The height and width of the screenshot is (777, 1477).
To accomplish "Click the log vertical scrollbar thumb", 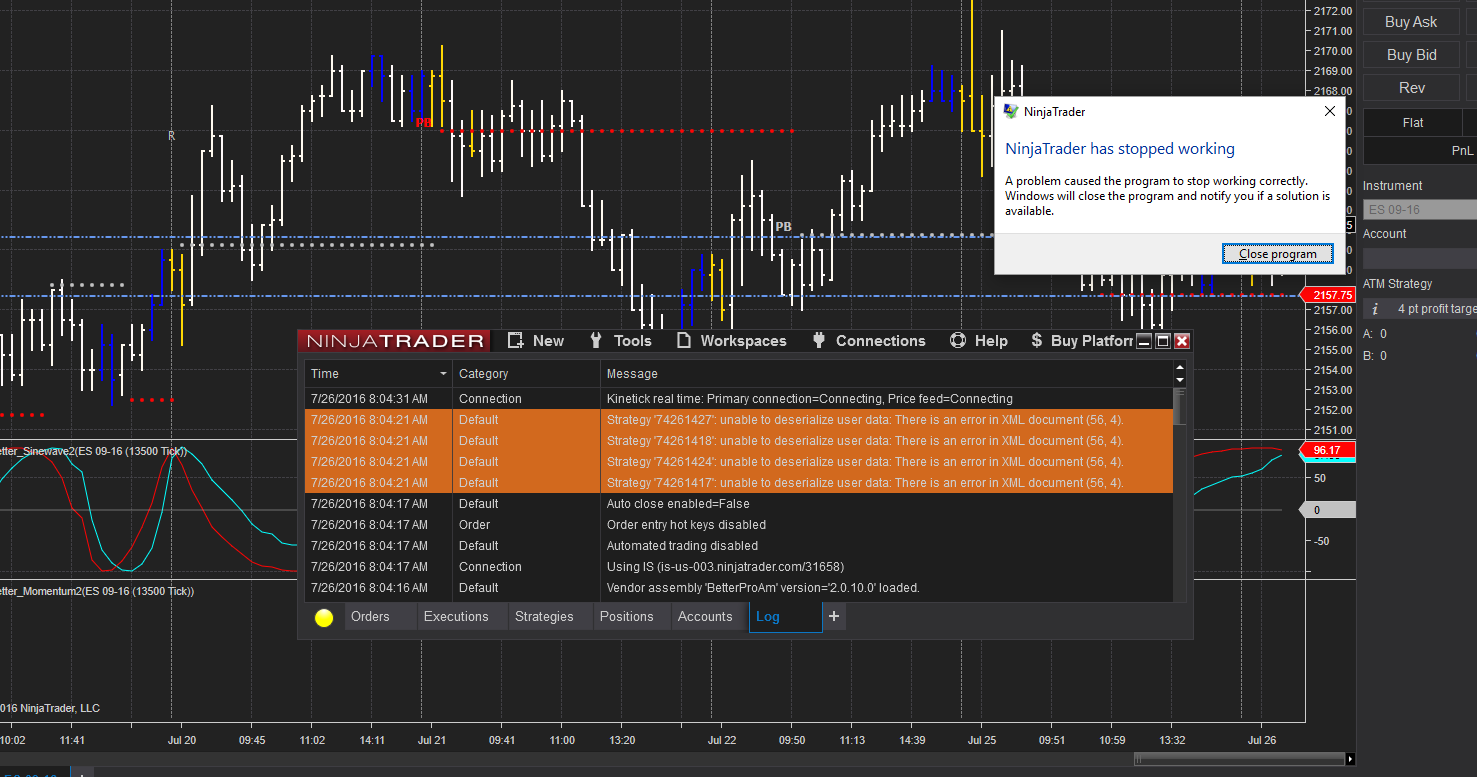I will click(x=1180, y=407).
